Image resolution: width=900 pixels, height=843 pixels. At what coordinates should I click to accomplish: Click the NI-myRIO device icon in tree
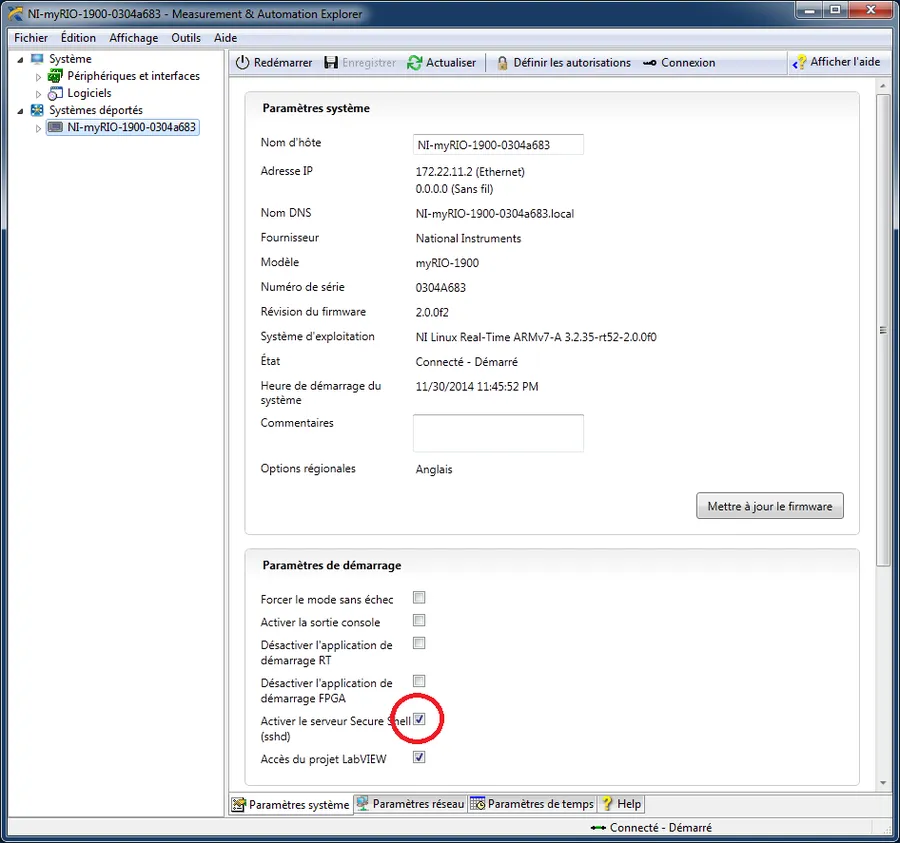point(55,127)
